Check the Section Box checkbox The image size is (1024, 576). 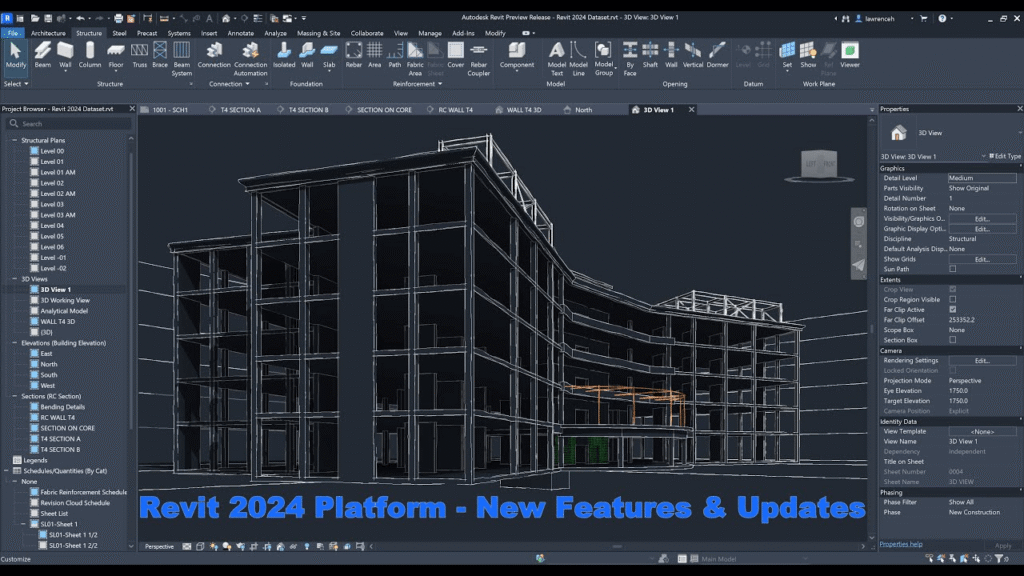click(x=952, y=339)
